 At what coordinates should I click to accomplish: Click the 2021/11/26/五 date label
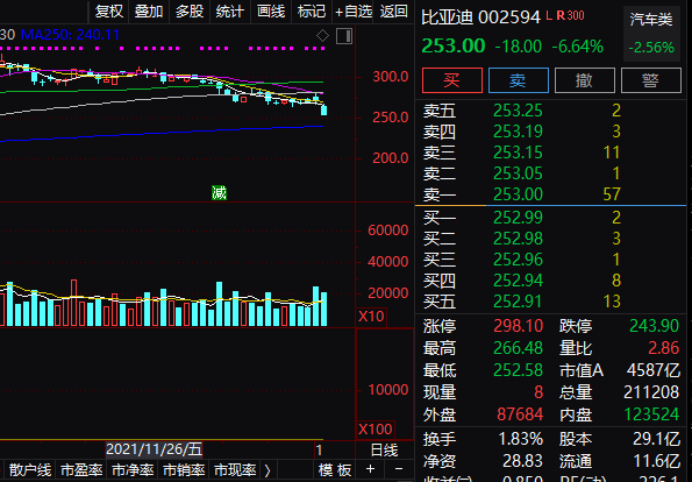[x=154, y=449]
